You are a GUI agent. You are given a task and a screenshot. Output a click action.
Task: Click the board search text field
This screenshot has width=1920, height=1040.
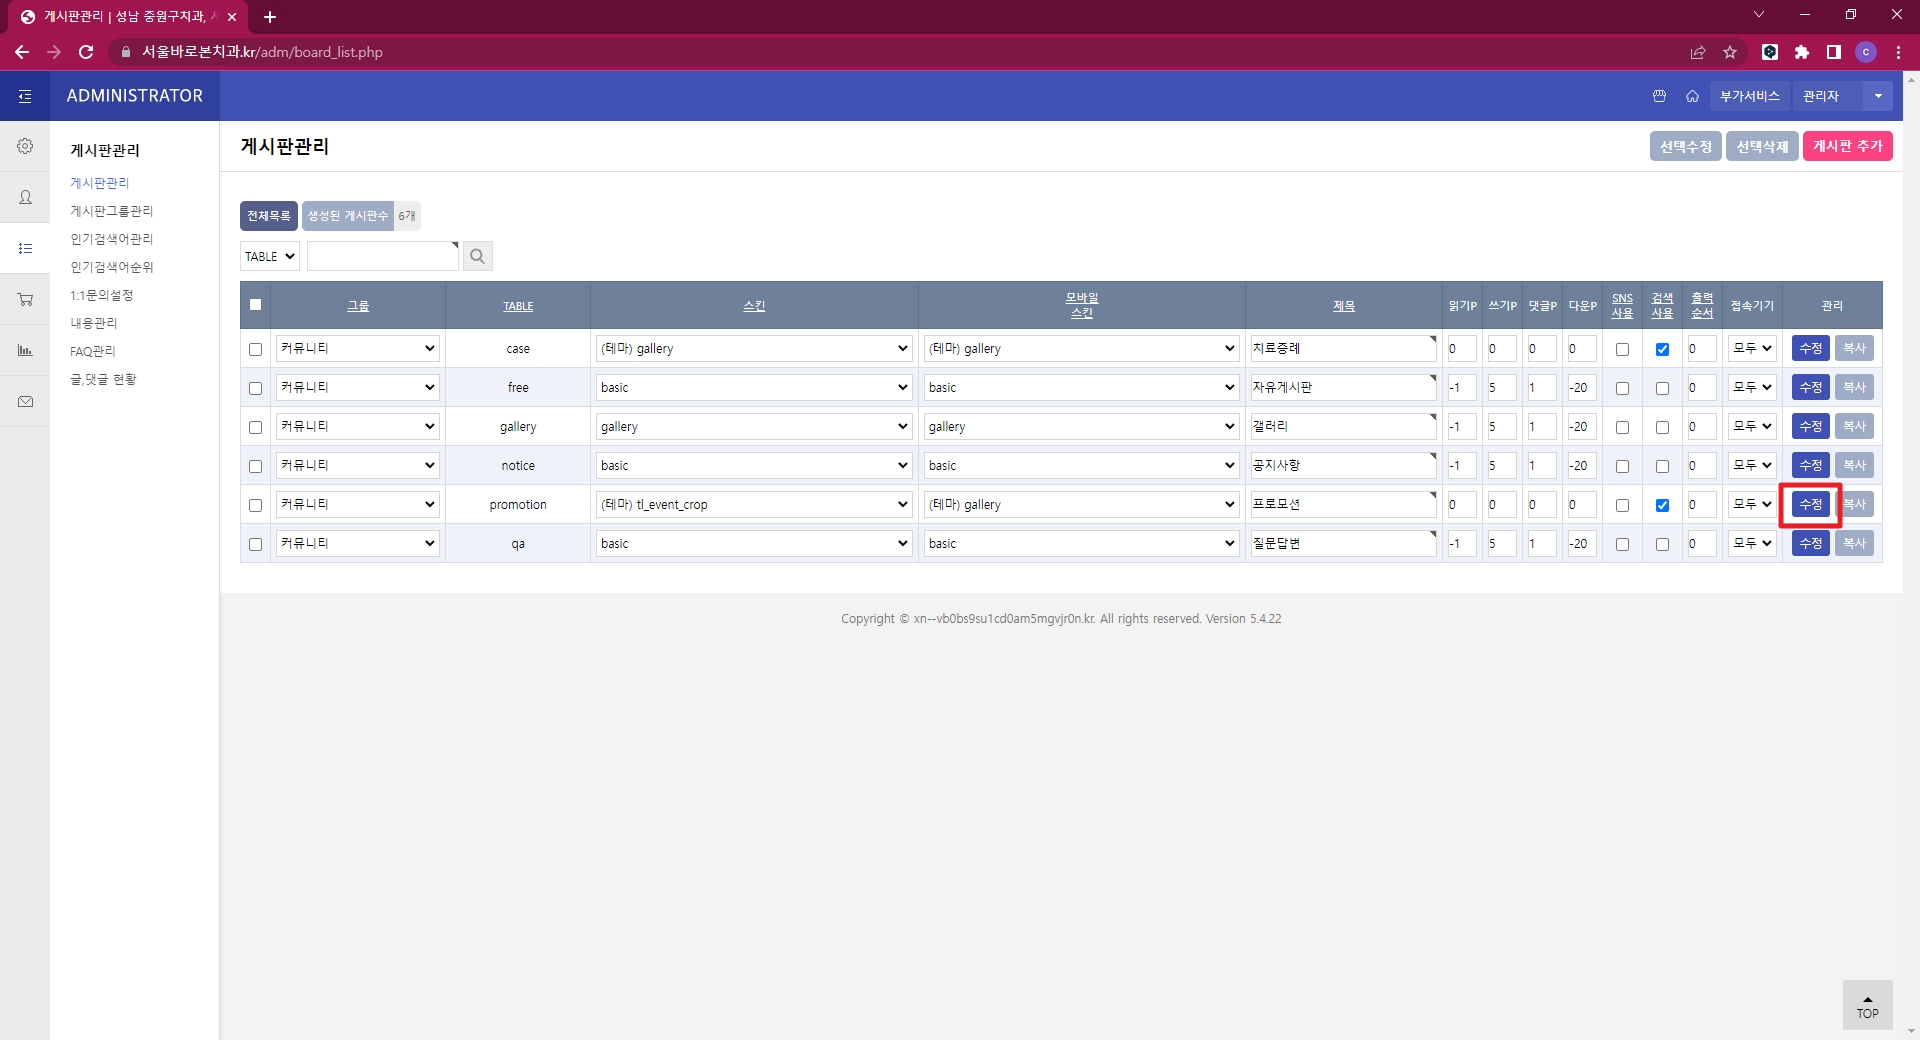[x=382, y=256]
